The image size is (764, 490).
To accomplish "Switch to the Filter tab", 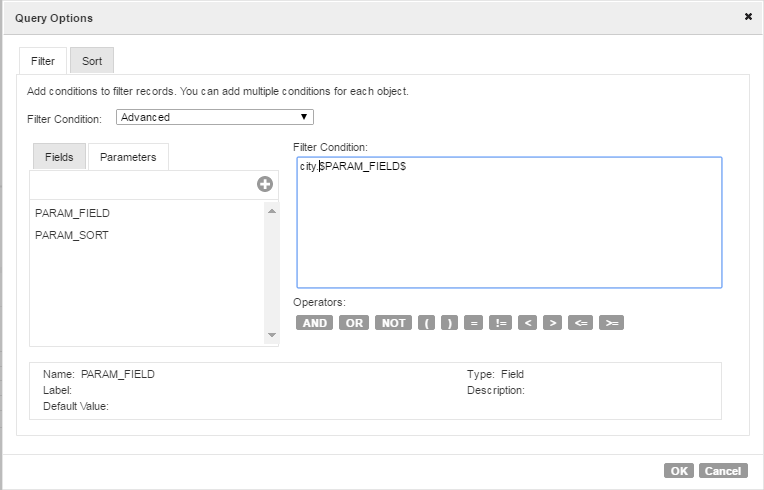I will (43, 61).
